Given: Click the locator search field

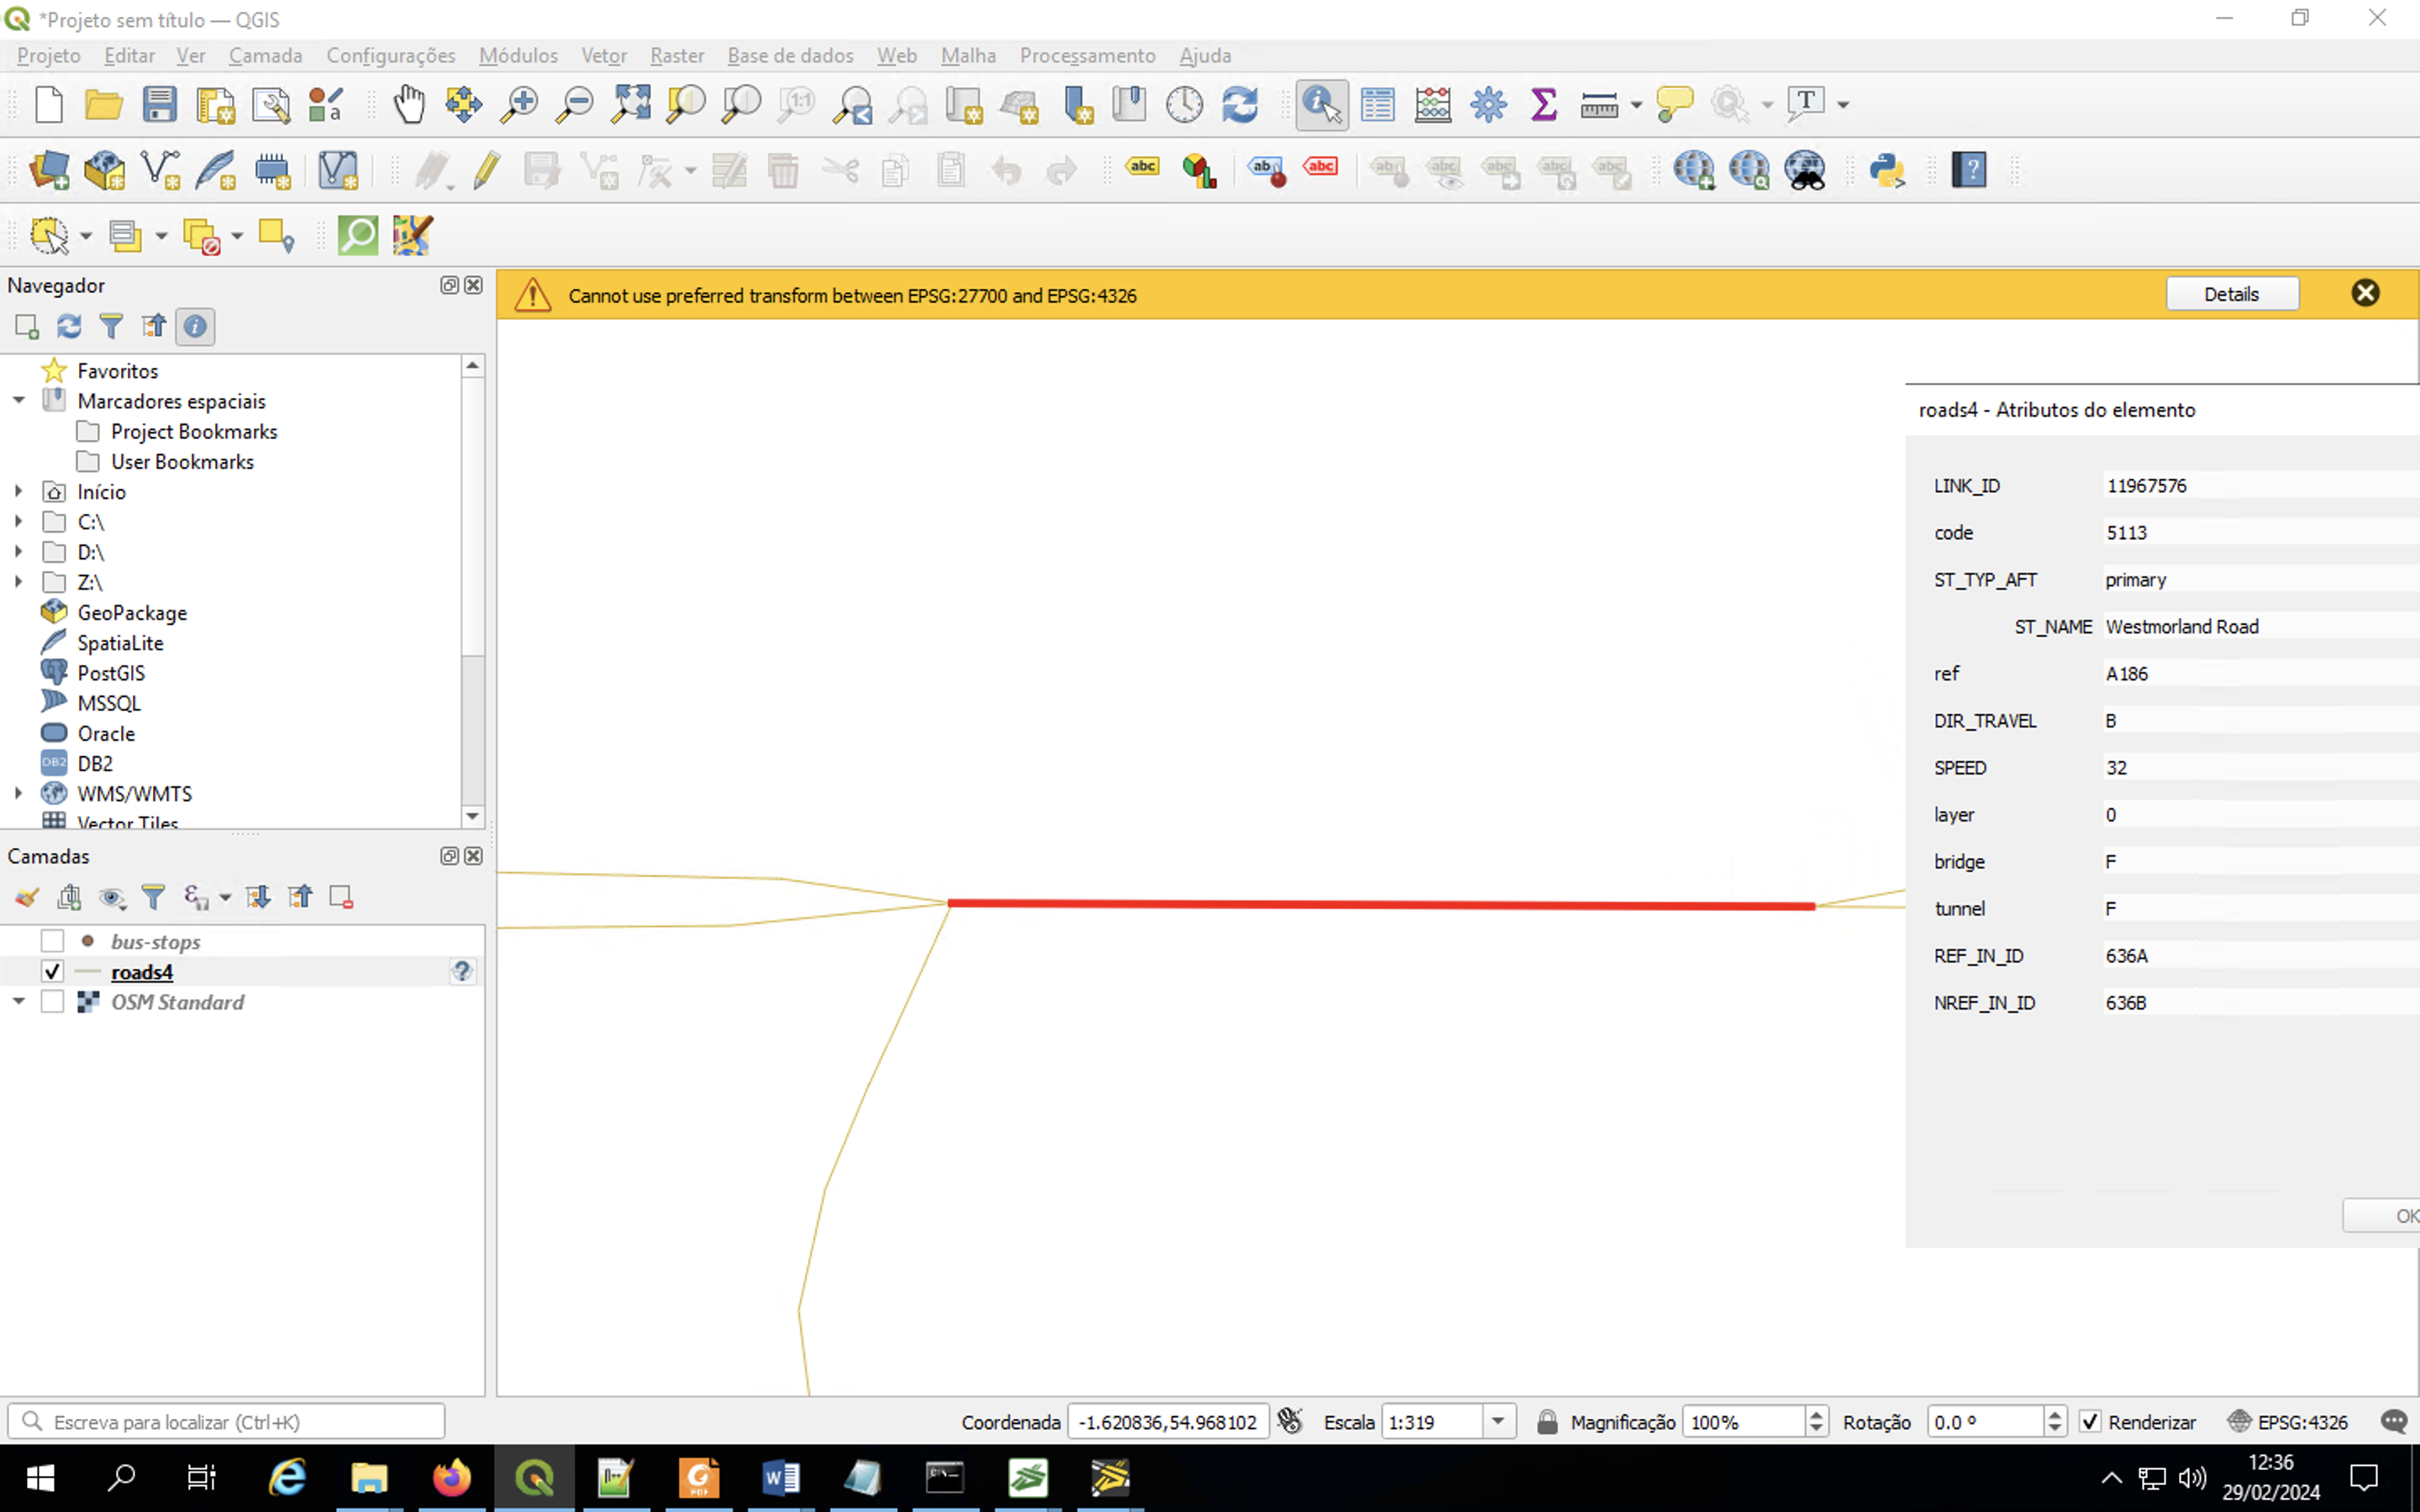Looking at the screenshot, I should tap(226, 1421).
